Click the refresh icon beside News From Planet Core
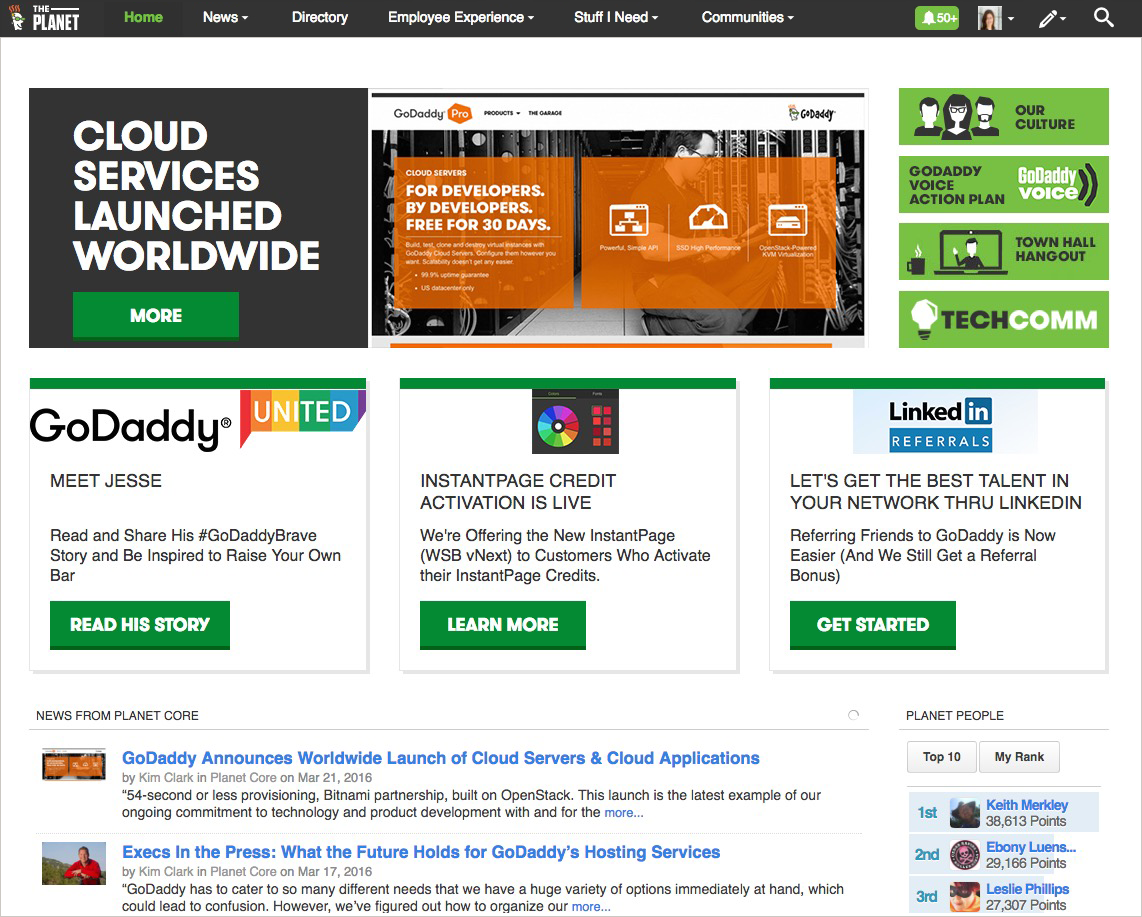The image size is (1142, 917). [854, 715]
